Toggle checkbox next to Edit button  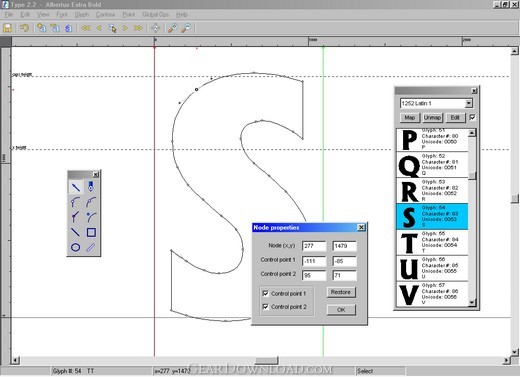click(x=472, y=117)
